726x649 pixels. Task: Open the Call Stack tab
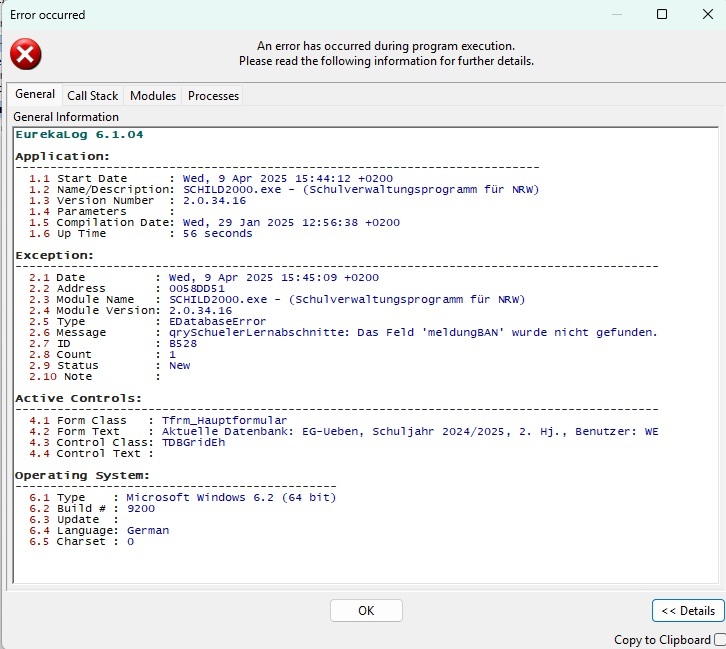92,96
